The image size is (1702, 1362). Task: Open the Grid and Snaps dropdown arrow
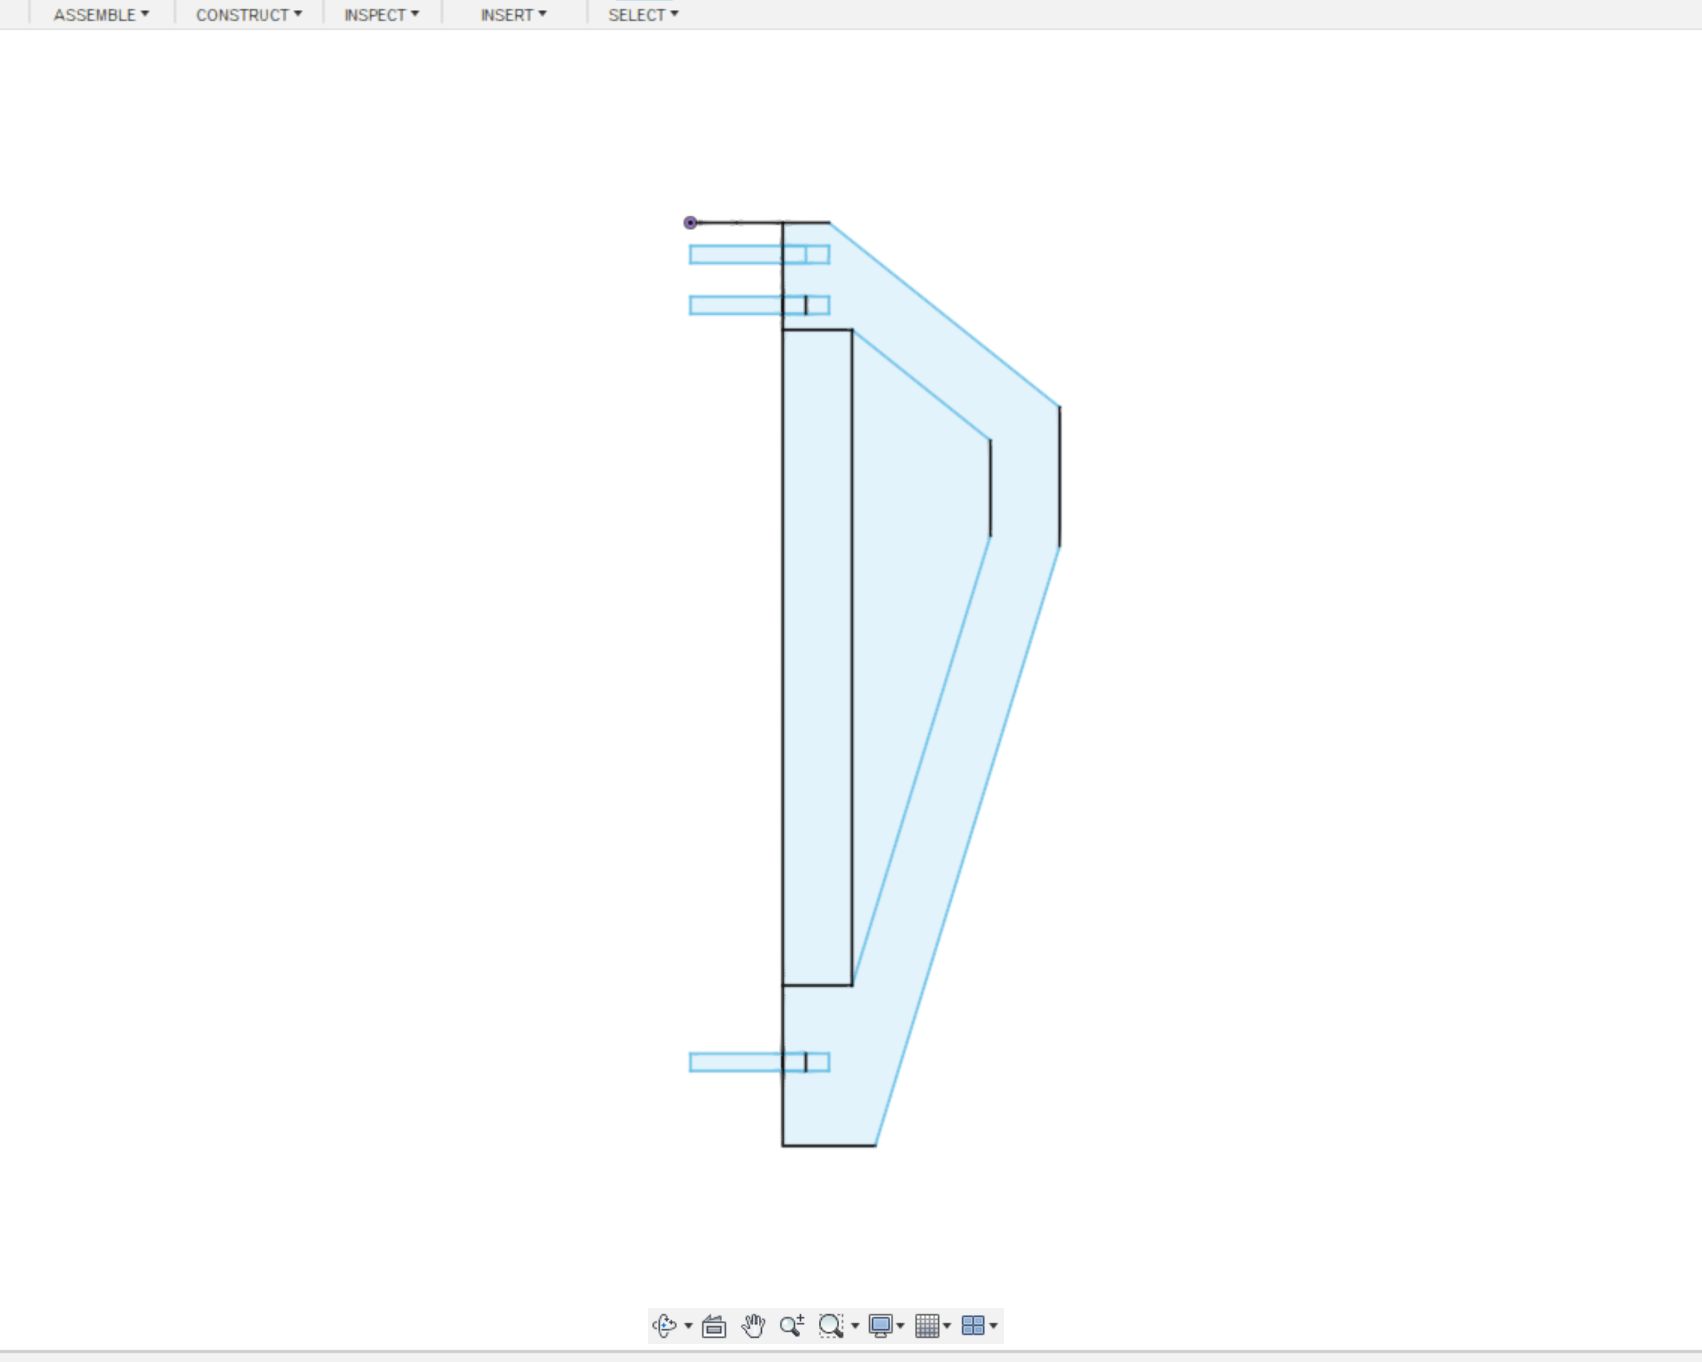tap(947, 1329)
